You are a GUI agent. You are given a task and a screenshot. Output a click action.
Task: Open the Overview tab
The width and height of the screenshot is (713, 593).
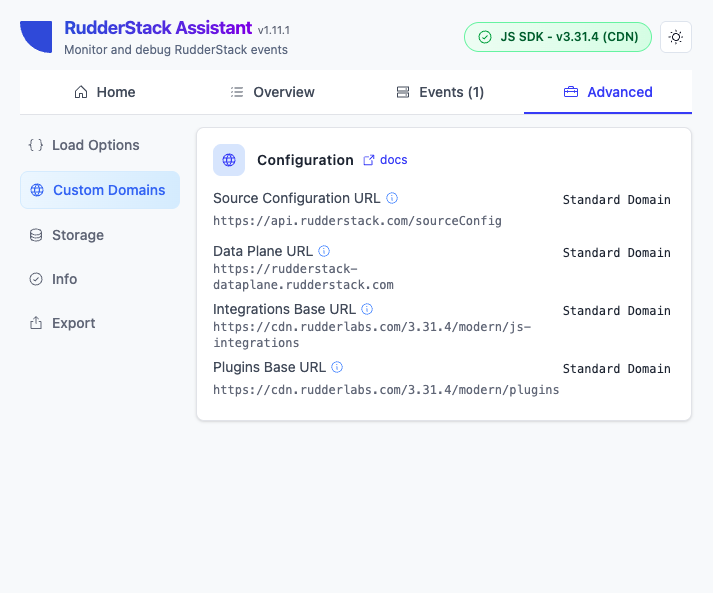pos(272,92)
